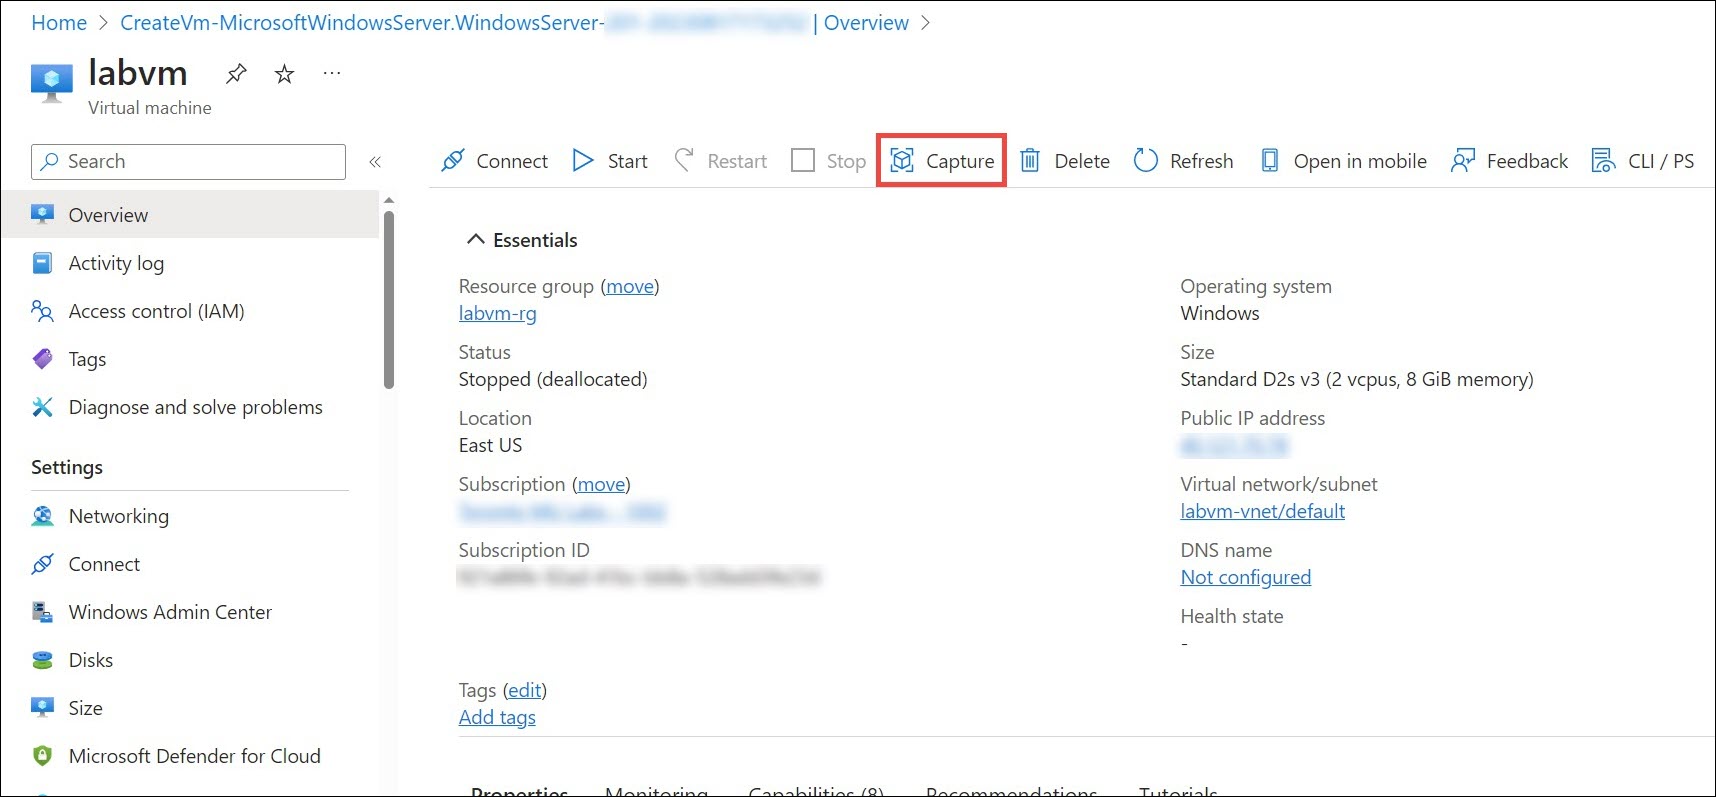Image resolution: width=1716 pixels, height=797 pixels.
Task: Click the Networking icon in Settings
Action: tap(42, 516)
